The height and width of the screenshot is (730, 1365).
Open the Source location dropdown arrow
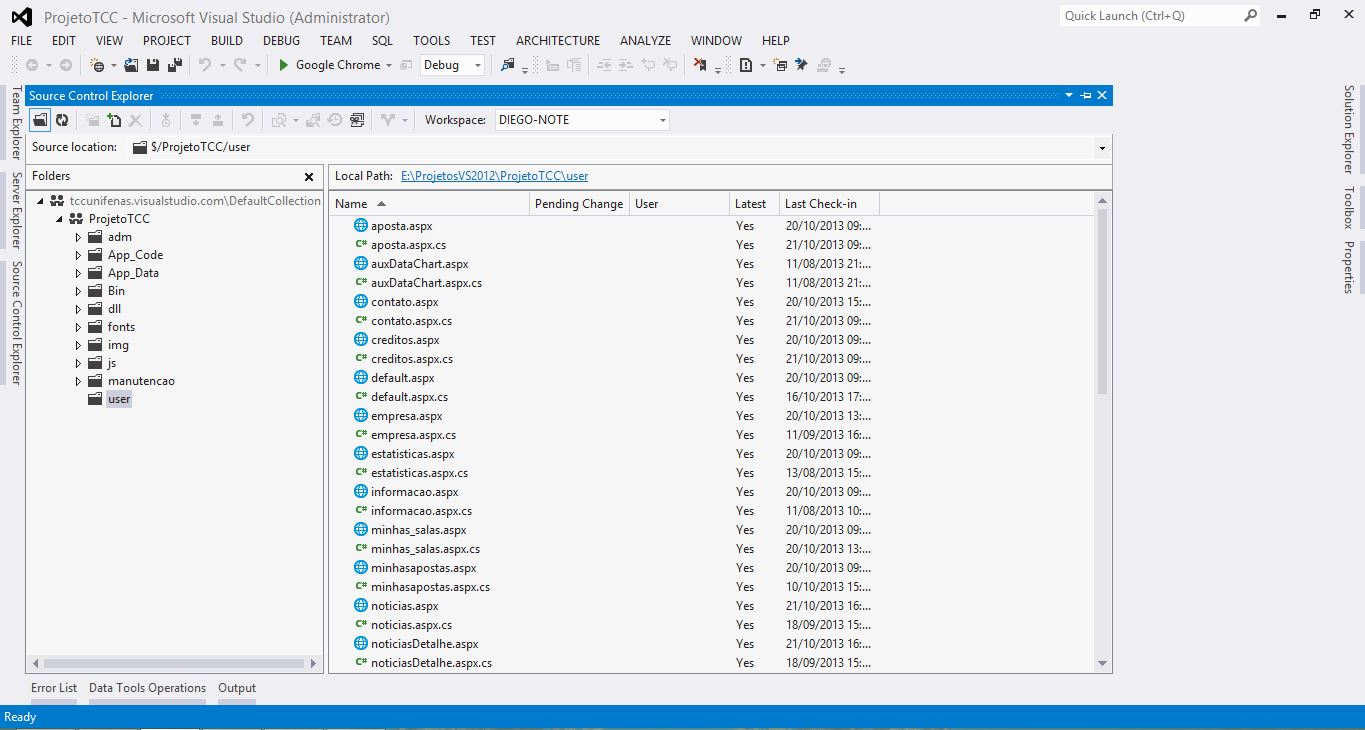tap(1102, 148)
